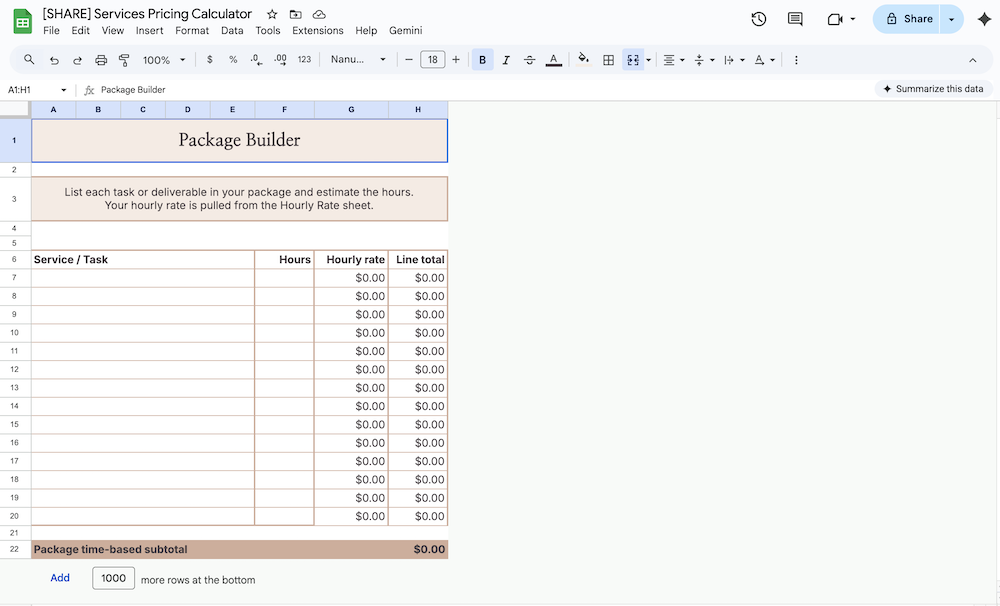Open version history clock icon
Screen dimensions: 1000x606
[758, 19]
